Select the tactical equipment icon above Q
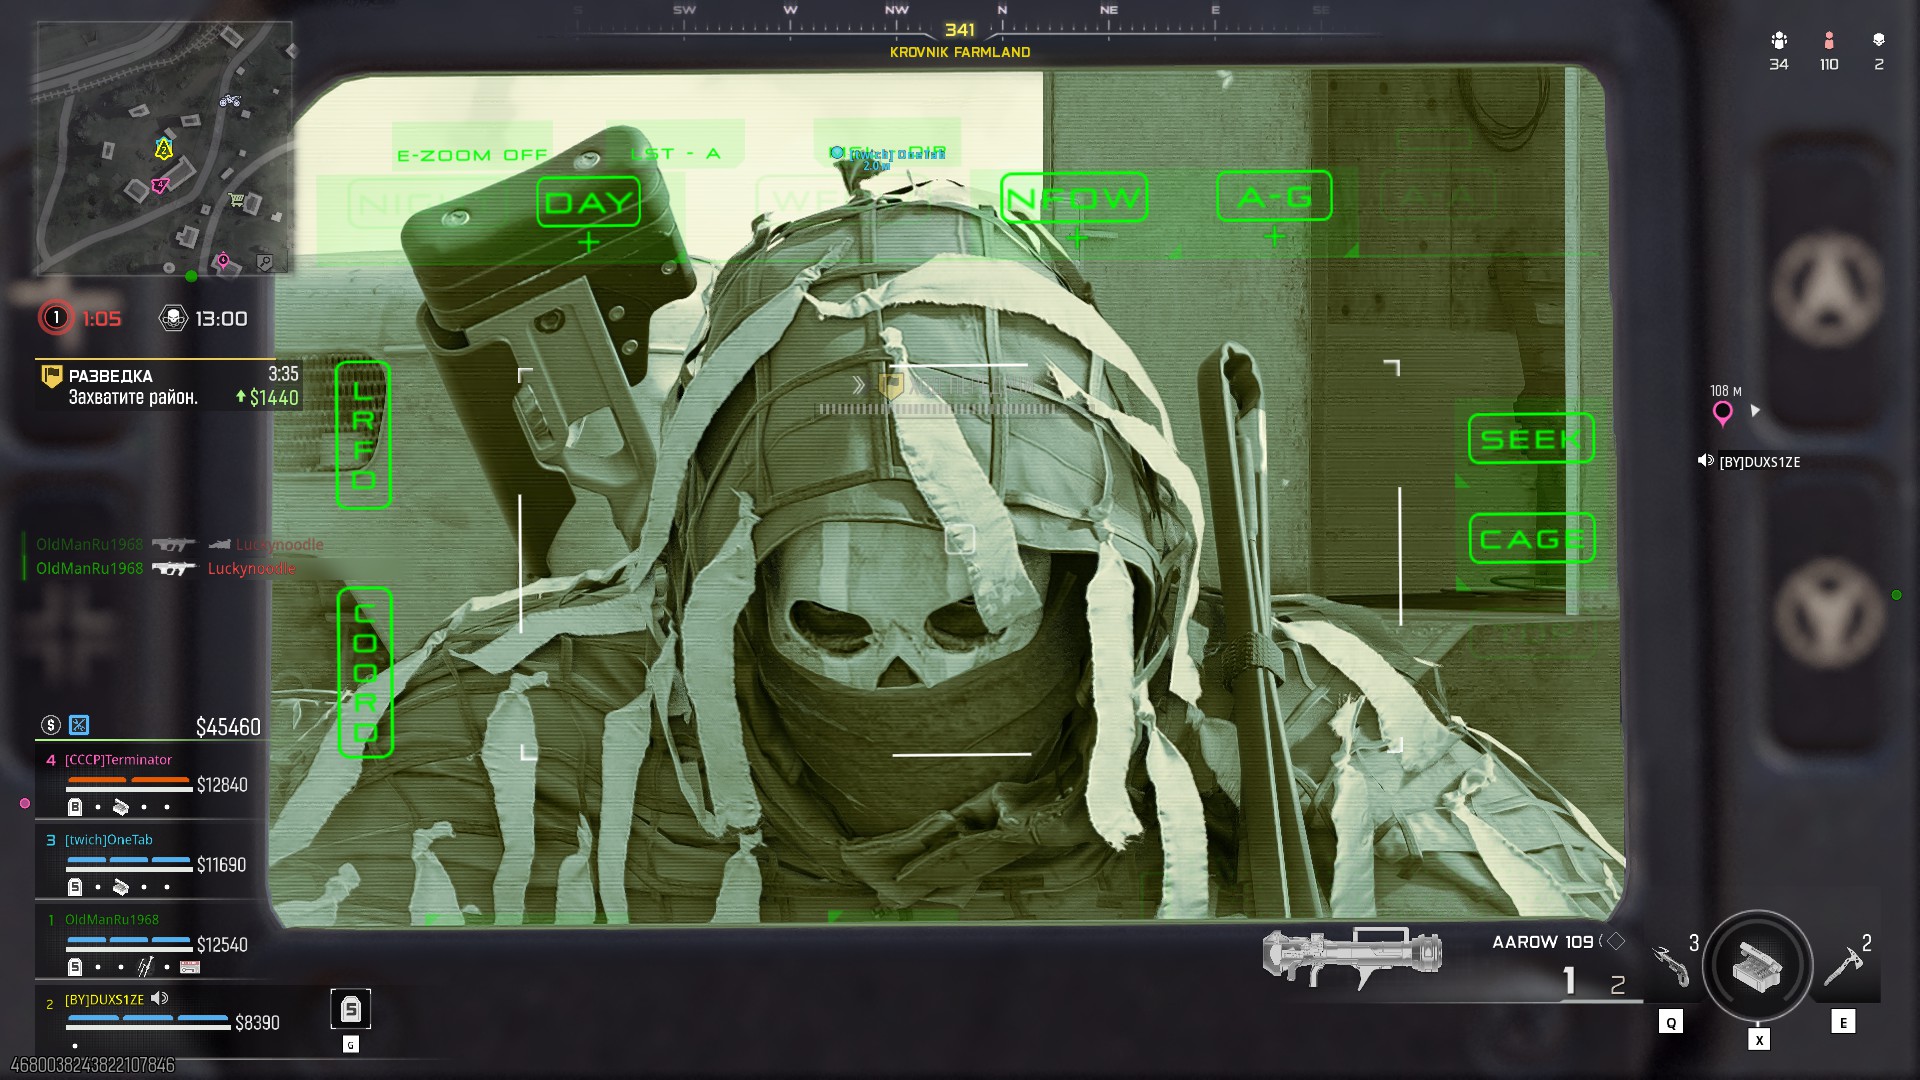Viewport: 1920px width, 1080px height. [x=1671, y=967]
